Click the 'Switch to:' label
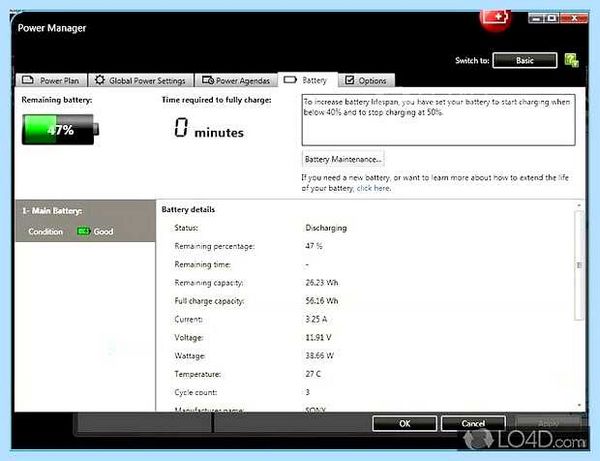This screenshot has height=461, width=600. [x=472, y=60]
